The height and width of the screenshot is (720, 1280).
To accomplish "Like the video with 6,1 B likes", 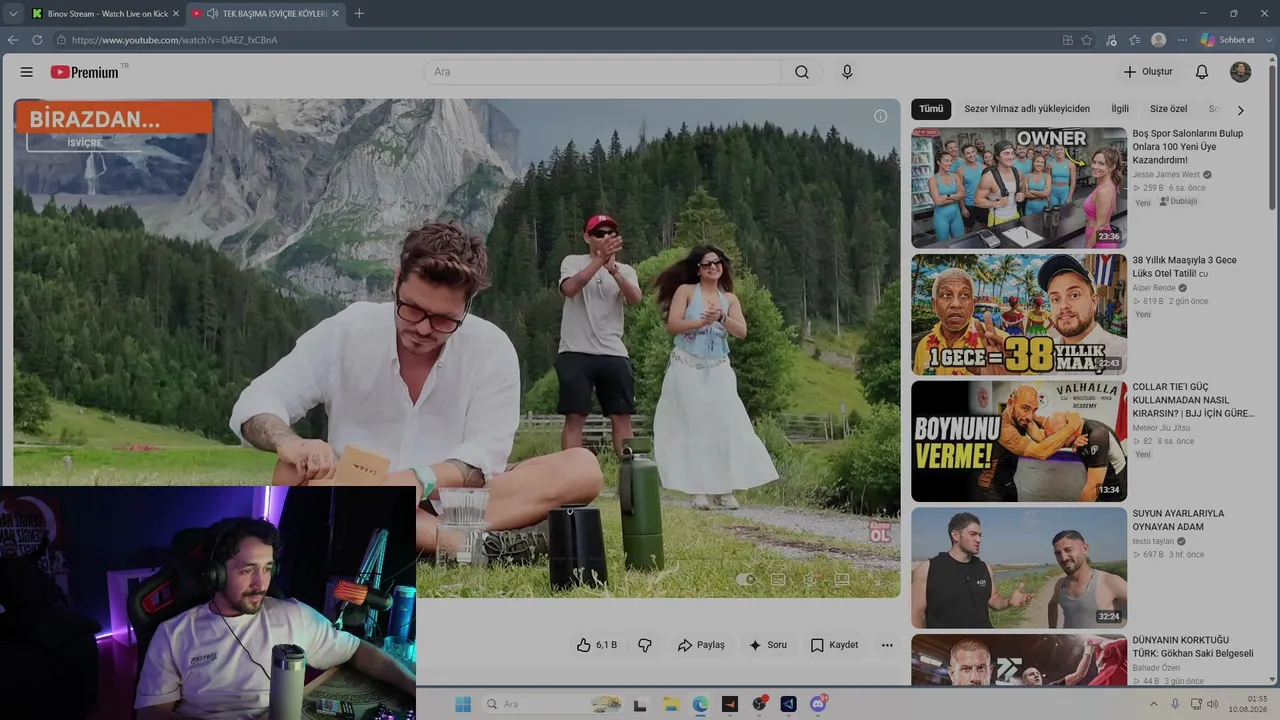I will [597, 645].
